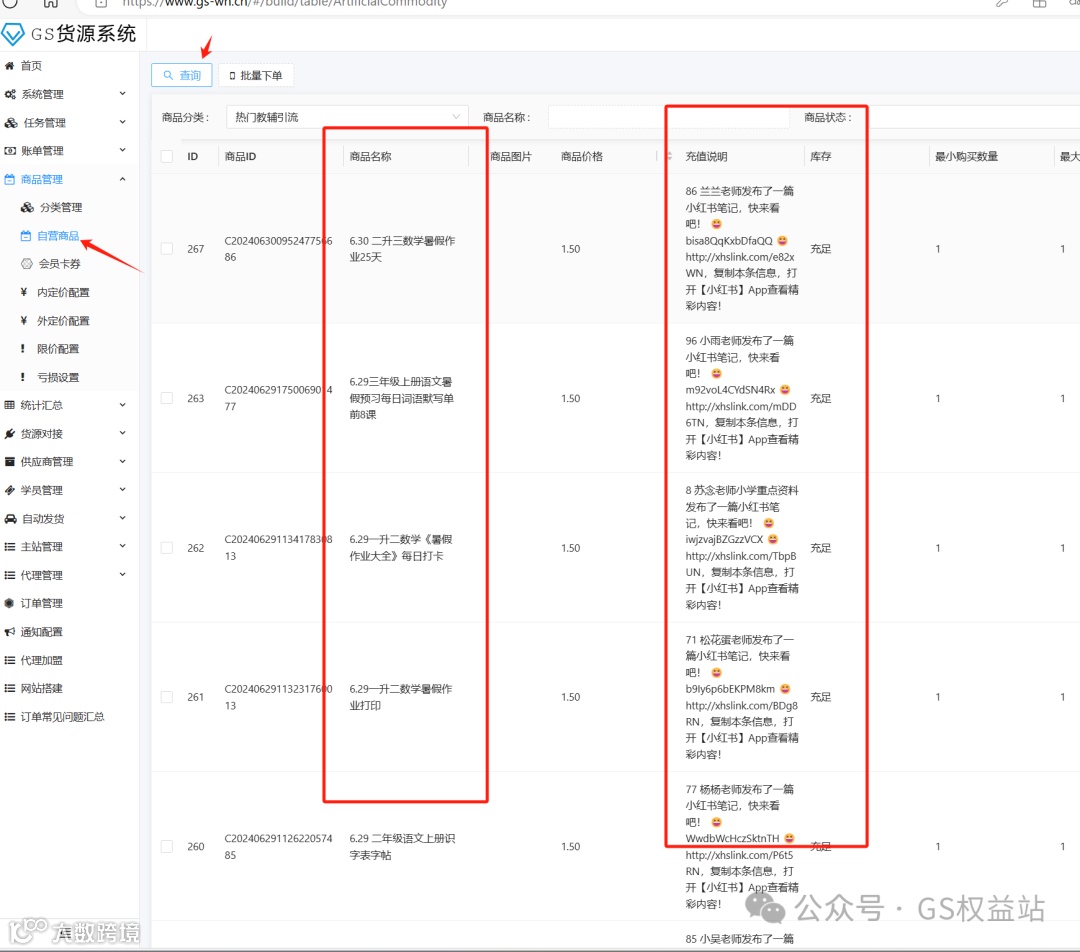1080x952 pixels.
Task: Click the 通知配置 megaphone icon
Action: point(10,632)
